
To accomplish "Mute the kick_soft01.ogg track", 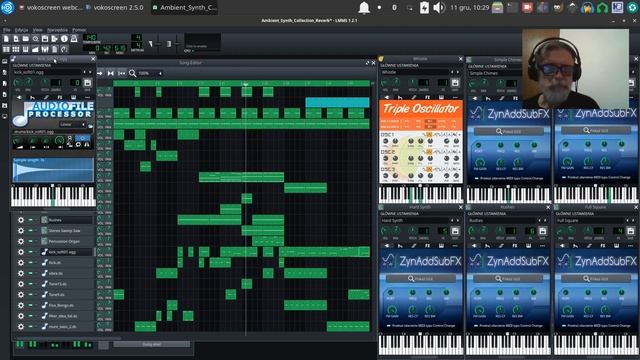I will 31,252.
